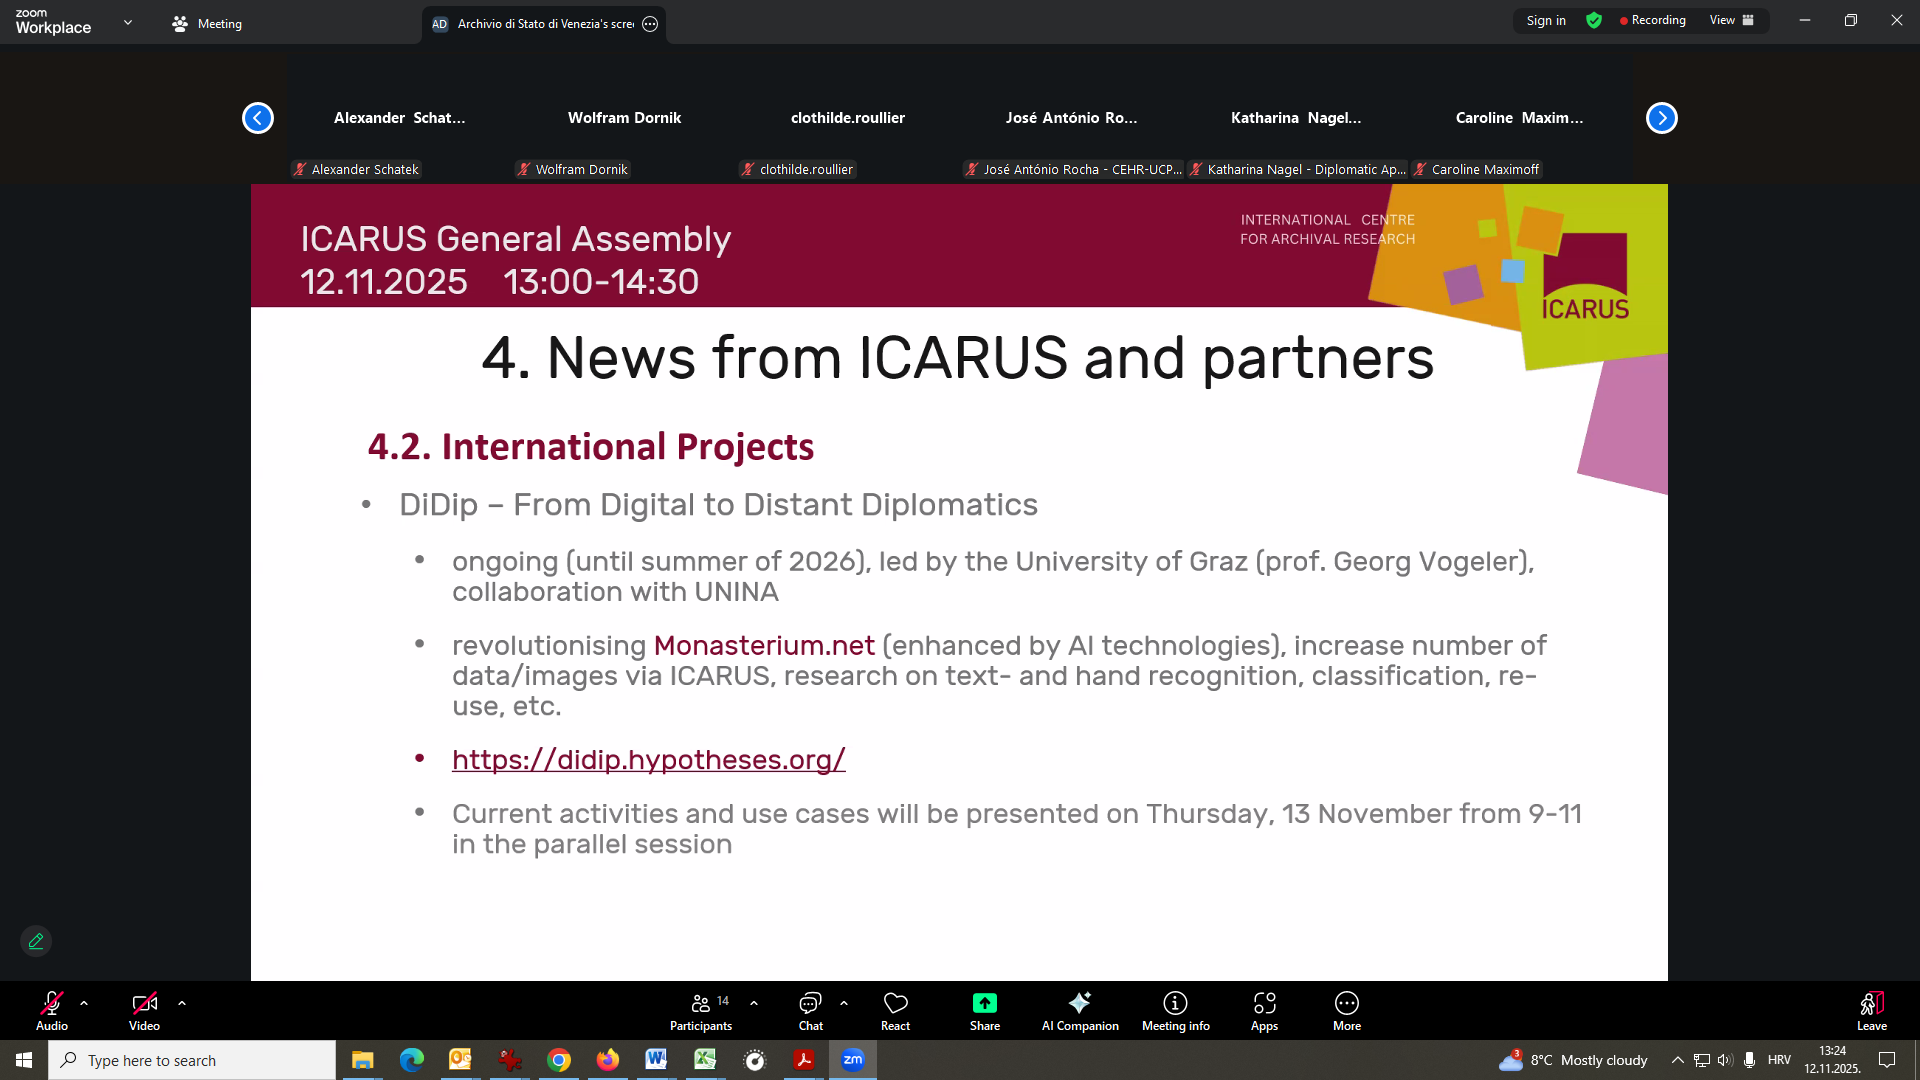The height and width of the screenshot is (1080, 1920).
Task: Expand audio settings arrow next to Audio
Action: point(84,1003)
